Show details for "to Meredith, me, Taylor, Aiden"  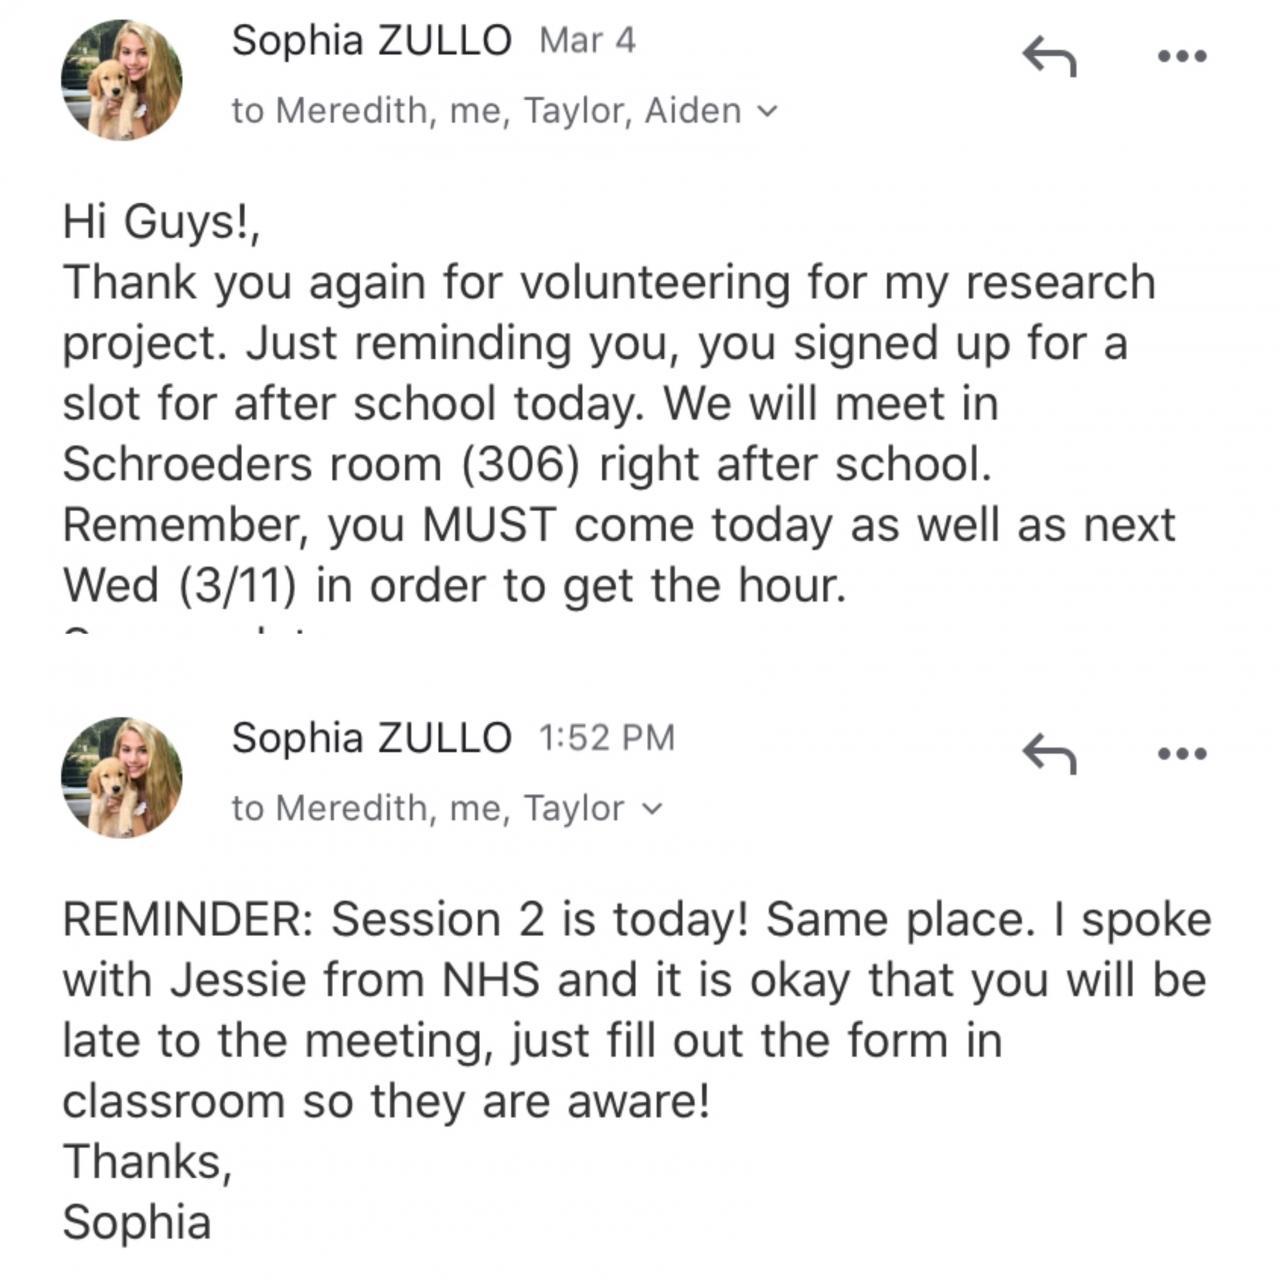(486, 110)
